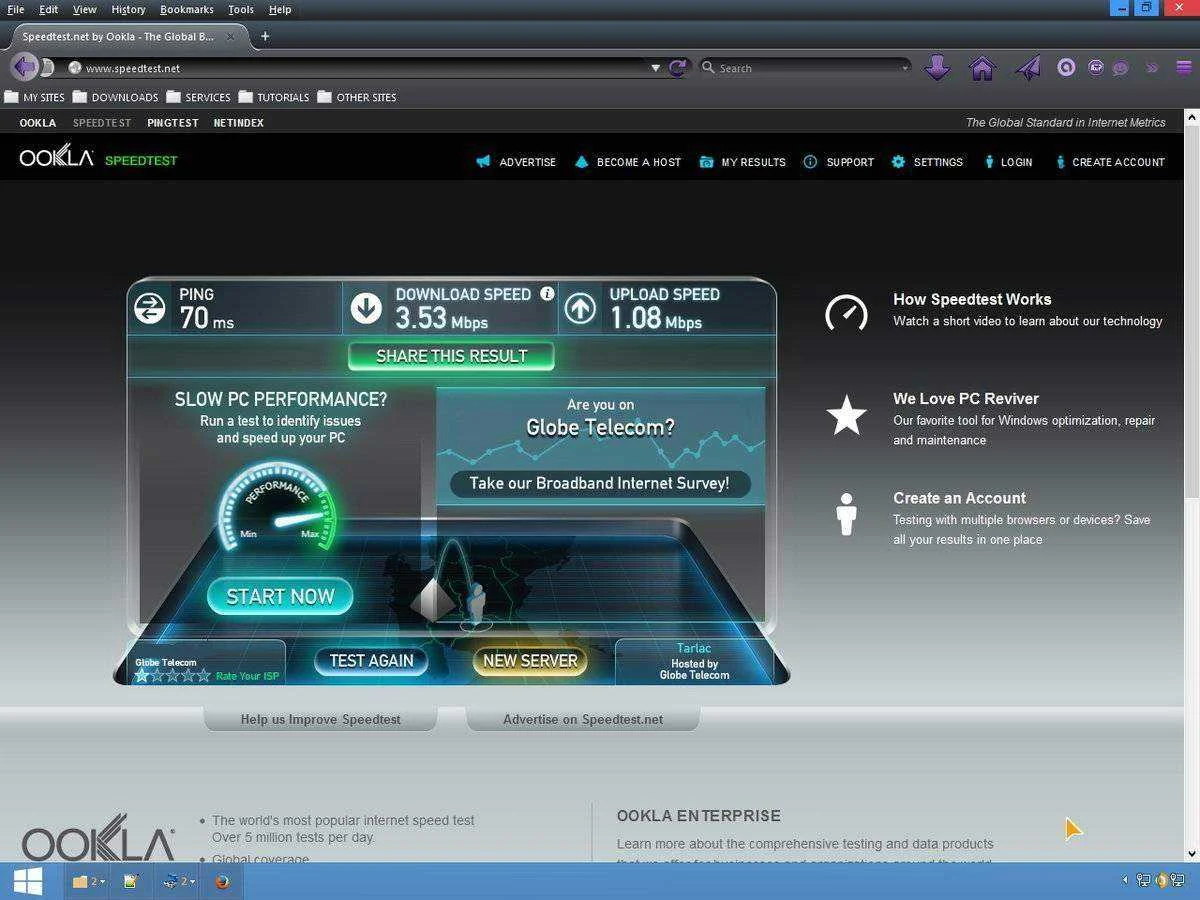
Task: Open the Tools menu
Action: pyautogui.click(x=241, y=9)
